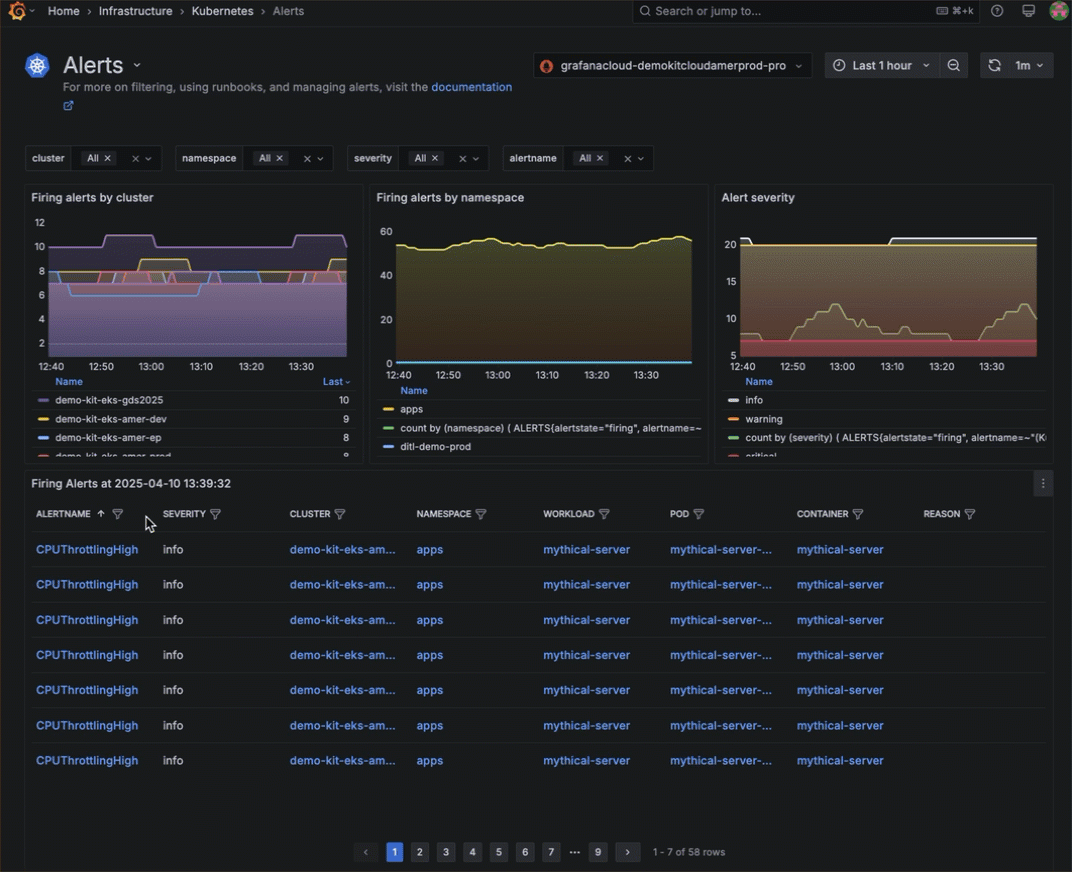Navigate to Infrastructure in the breadcrumb
Image resolution: width=1072 pixels, height=872 pixels.
tap(135, 11)
